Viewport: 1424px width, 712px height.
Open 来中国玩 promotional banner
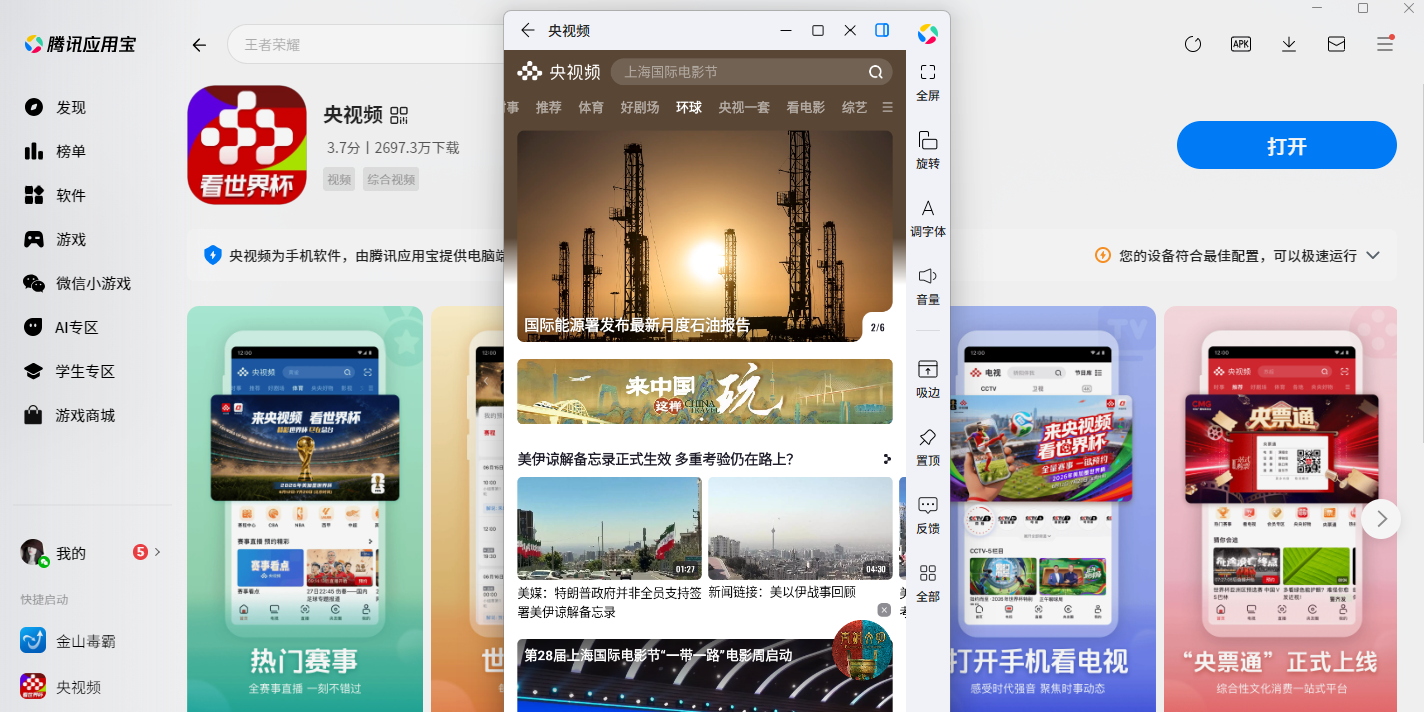coord(705,391)
